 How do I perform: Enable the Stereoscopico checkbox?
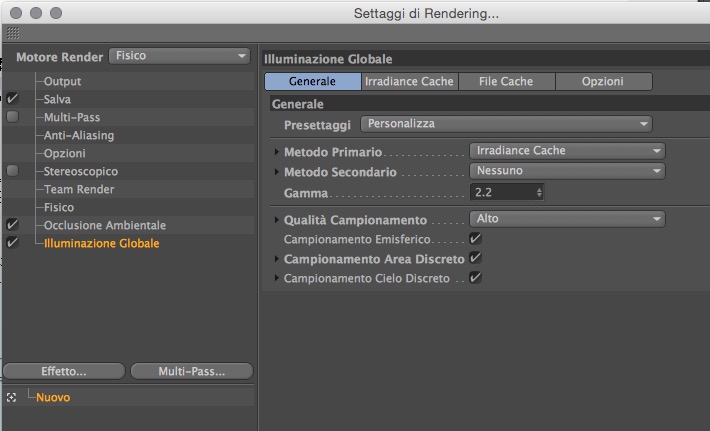(12, 171)
